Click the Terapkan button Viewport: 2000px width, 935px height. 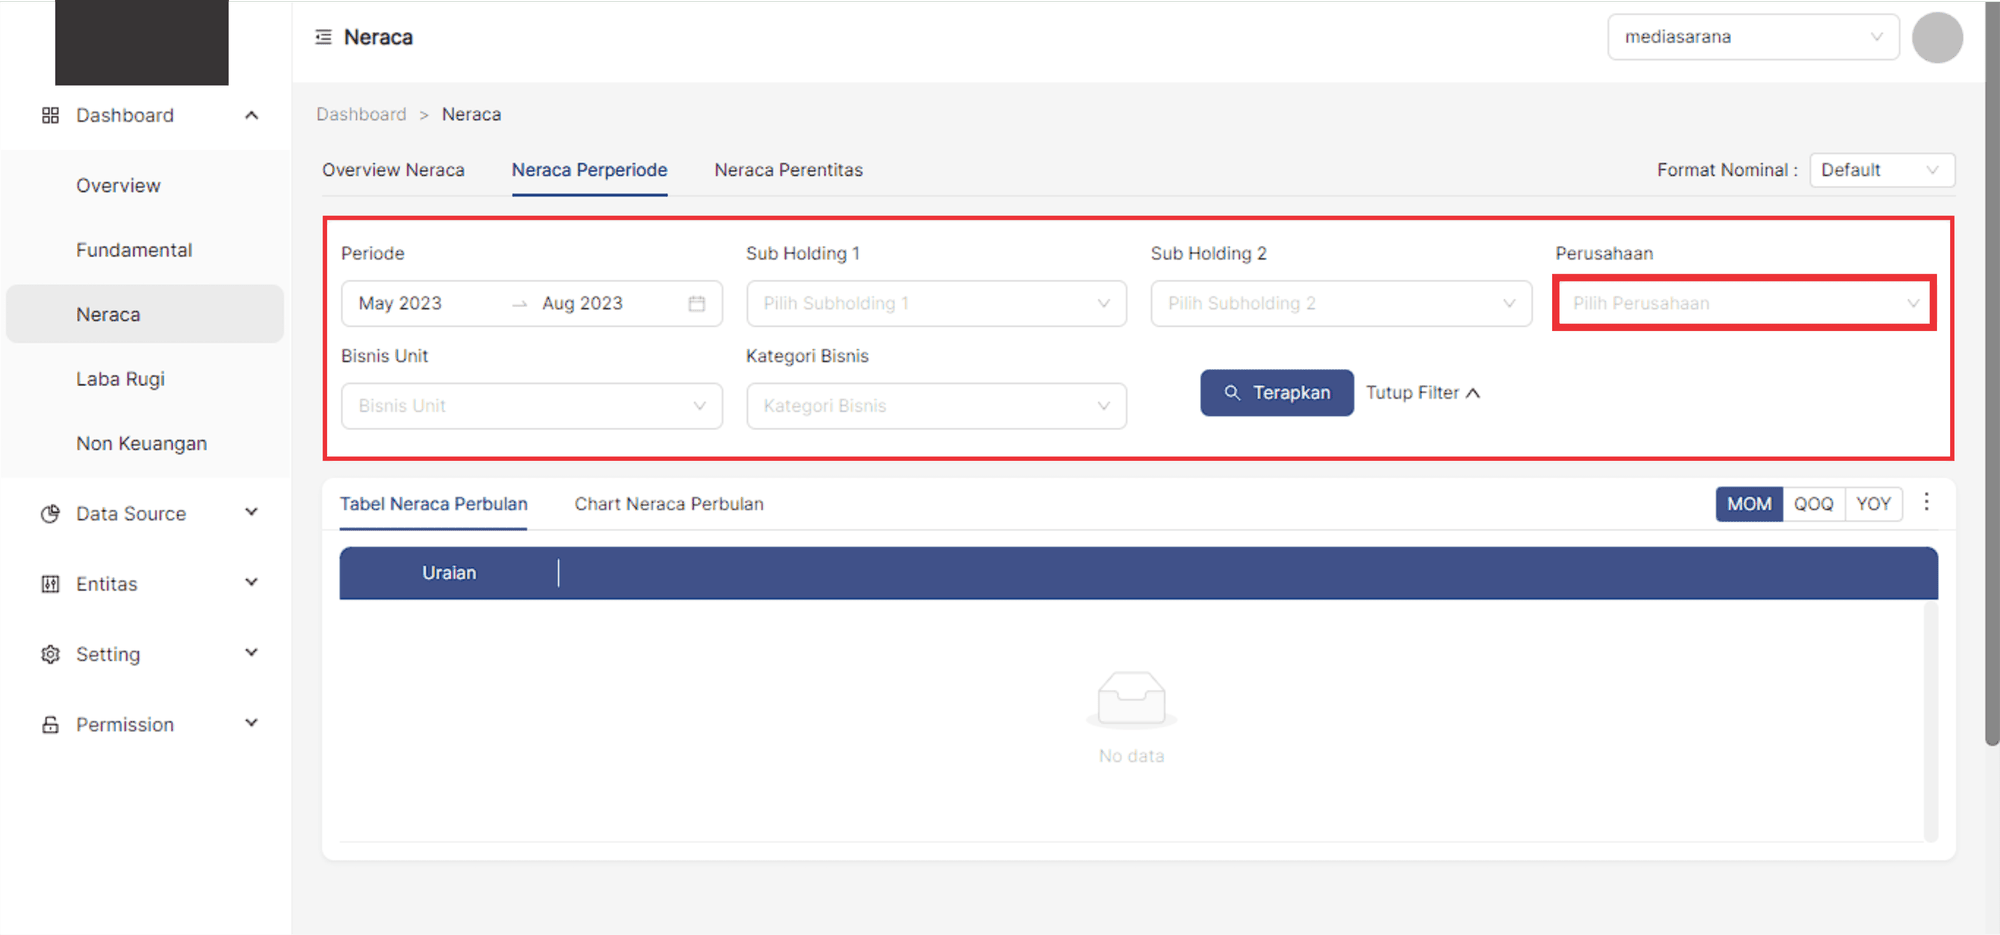(x=1276, y=393)
